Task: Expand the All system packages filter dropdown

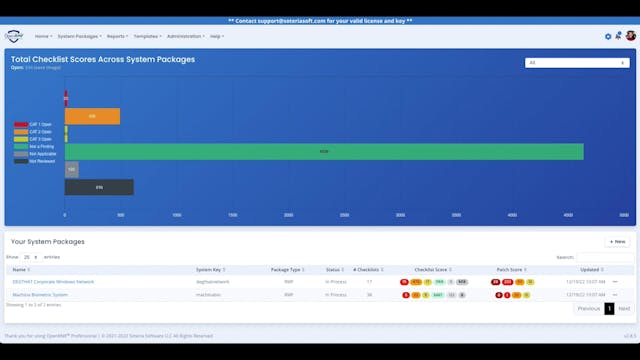Action: point(577,63)
